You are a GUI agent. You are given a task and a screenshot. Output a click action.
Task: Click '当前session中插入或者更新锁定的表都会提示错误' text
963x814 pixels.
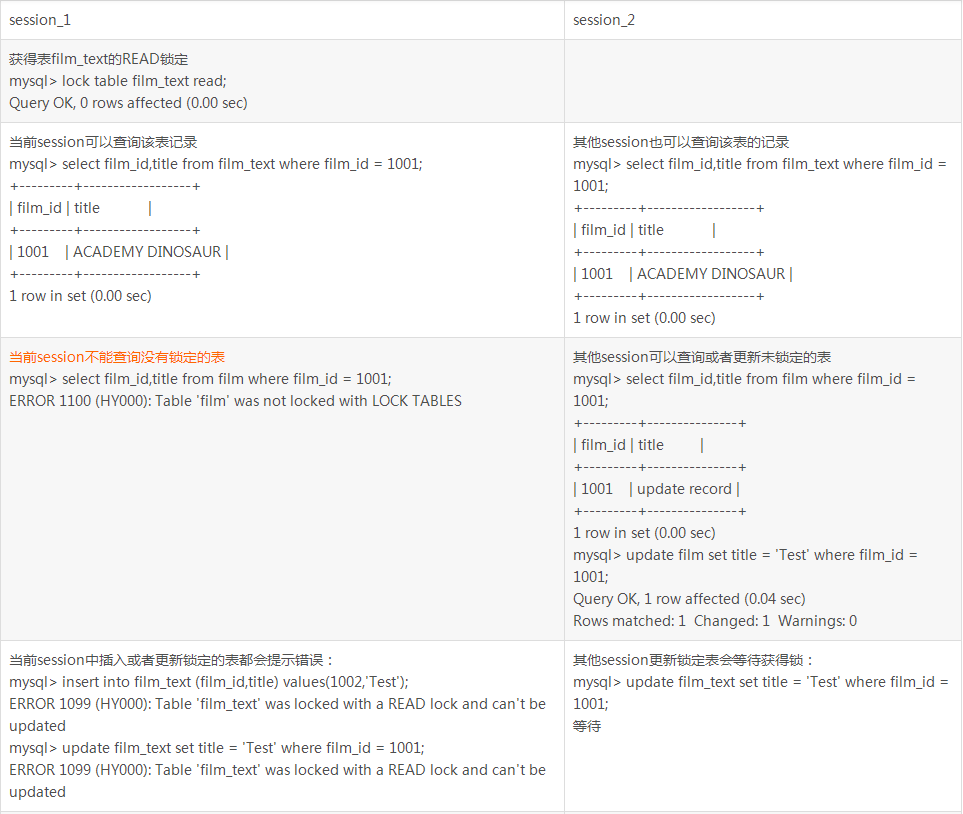(x=171, y=660)
